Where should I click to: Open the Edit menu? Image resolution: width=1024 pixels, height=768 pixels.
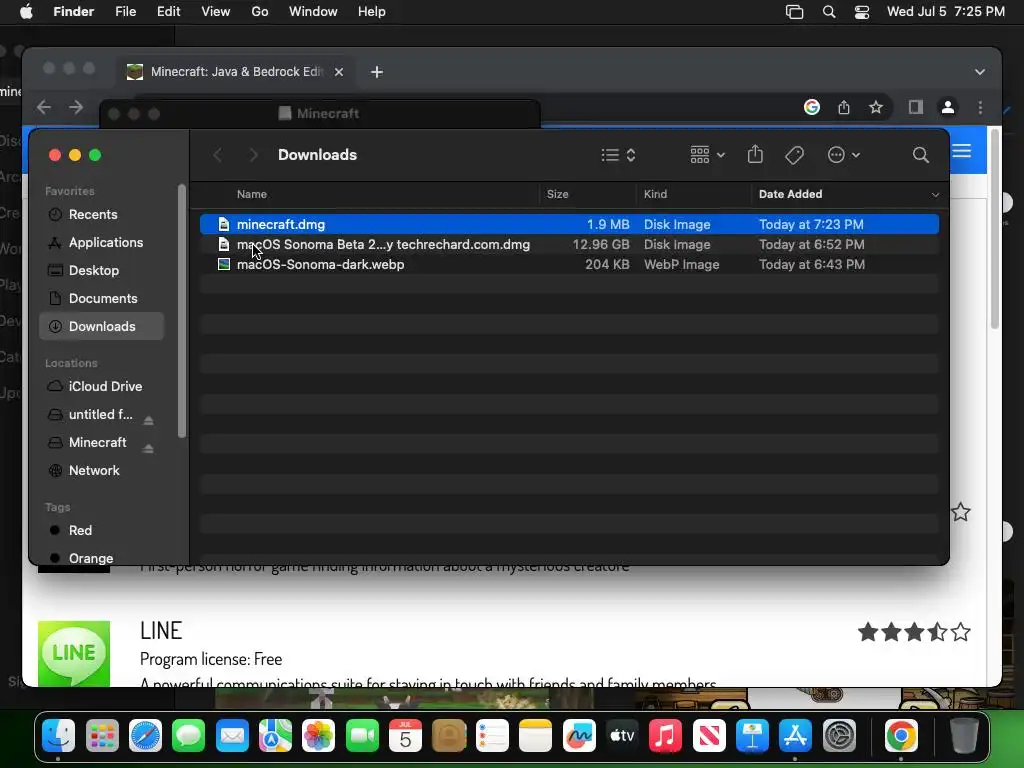coord(168,12)
